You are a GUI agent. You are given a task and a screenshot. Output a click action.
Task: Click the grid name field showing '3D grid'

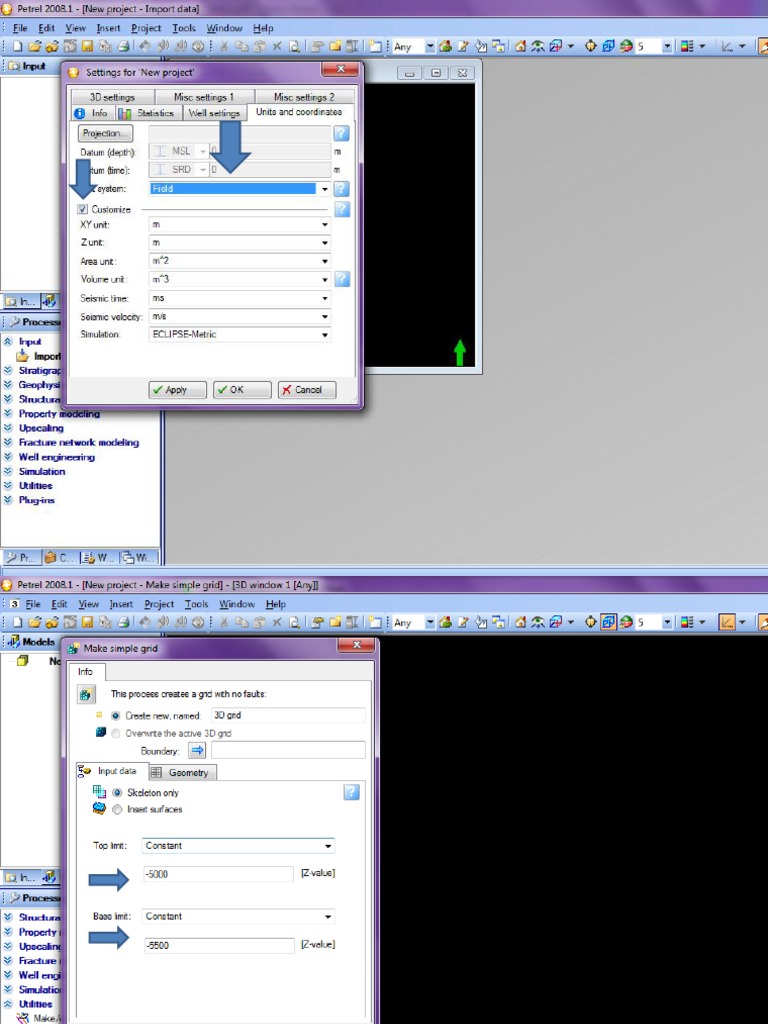click(x=288, y=715)
